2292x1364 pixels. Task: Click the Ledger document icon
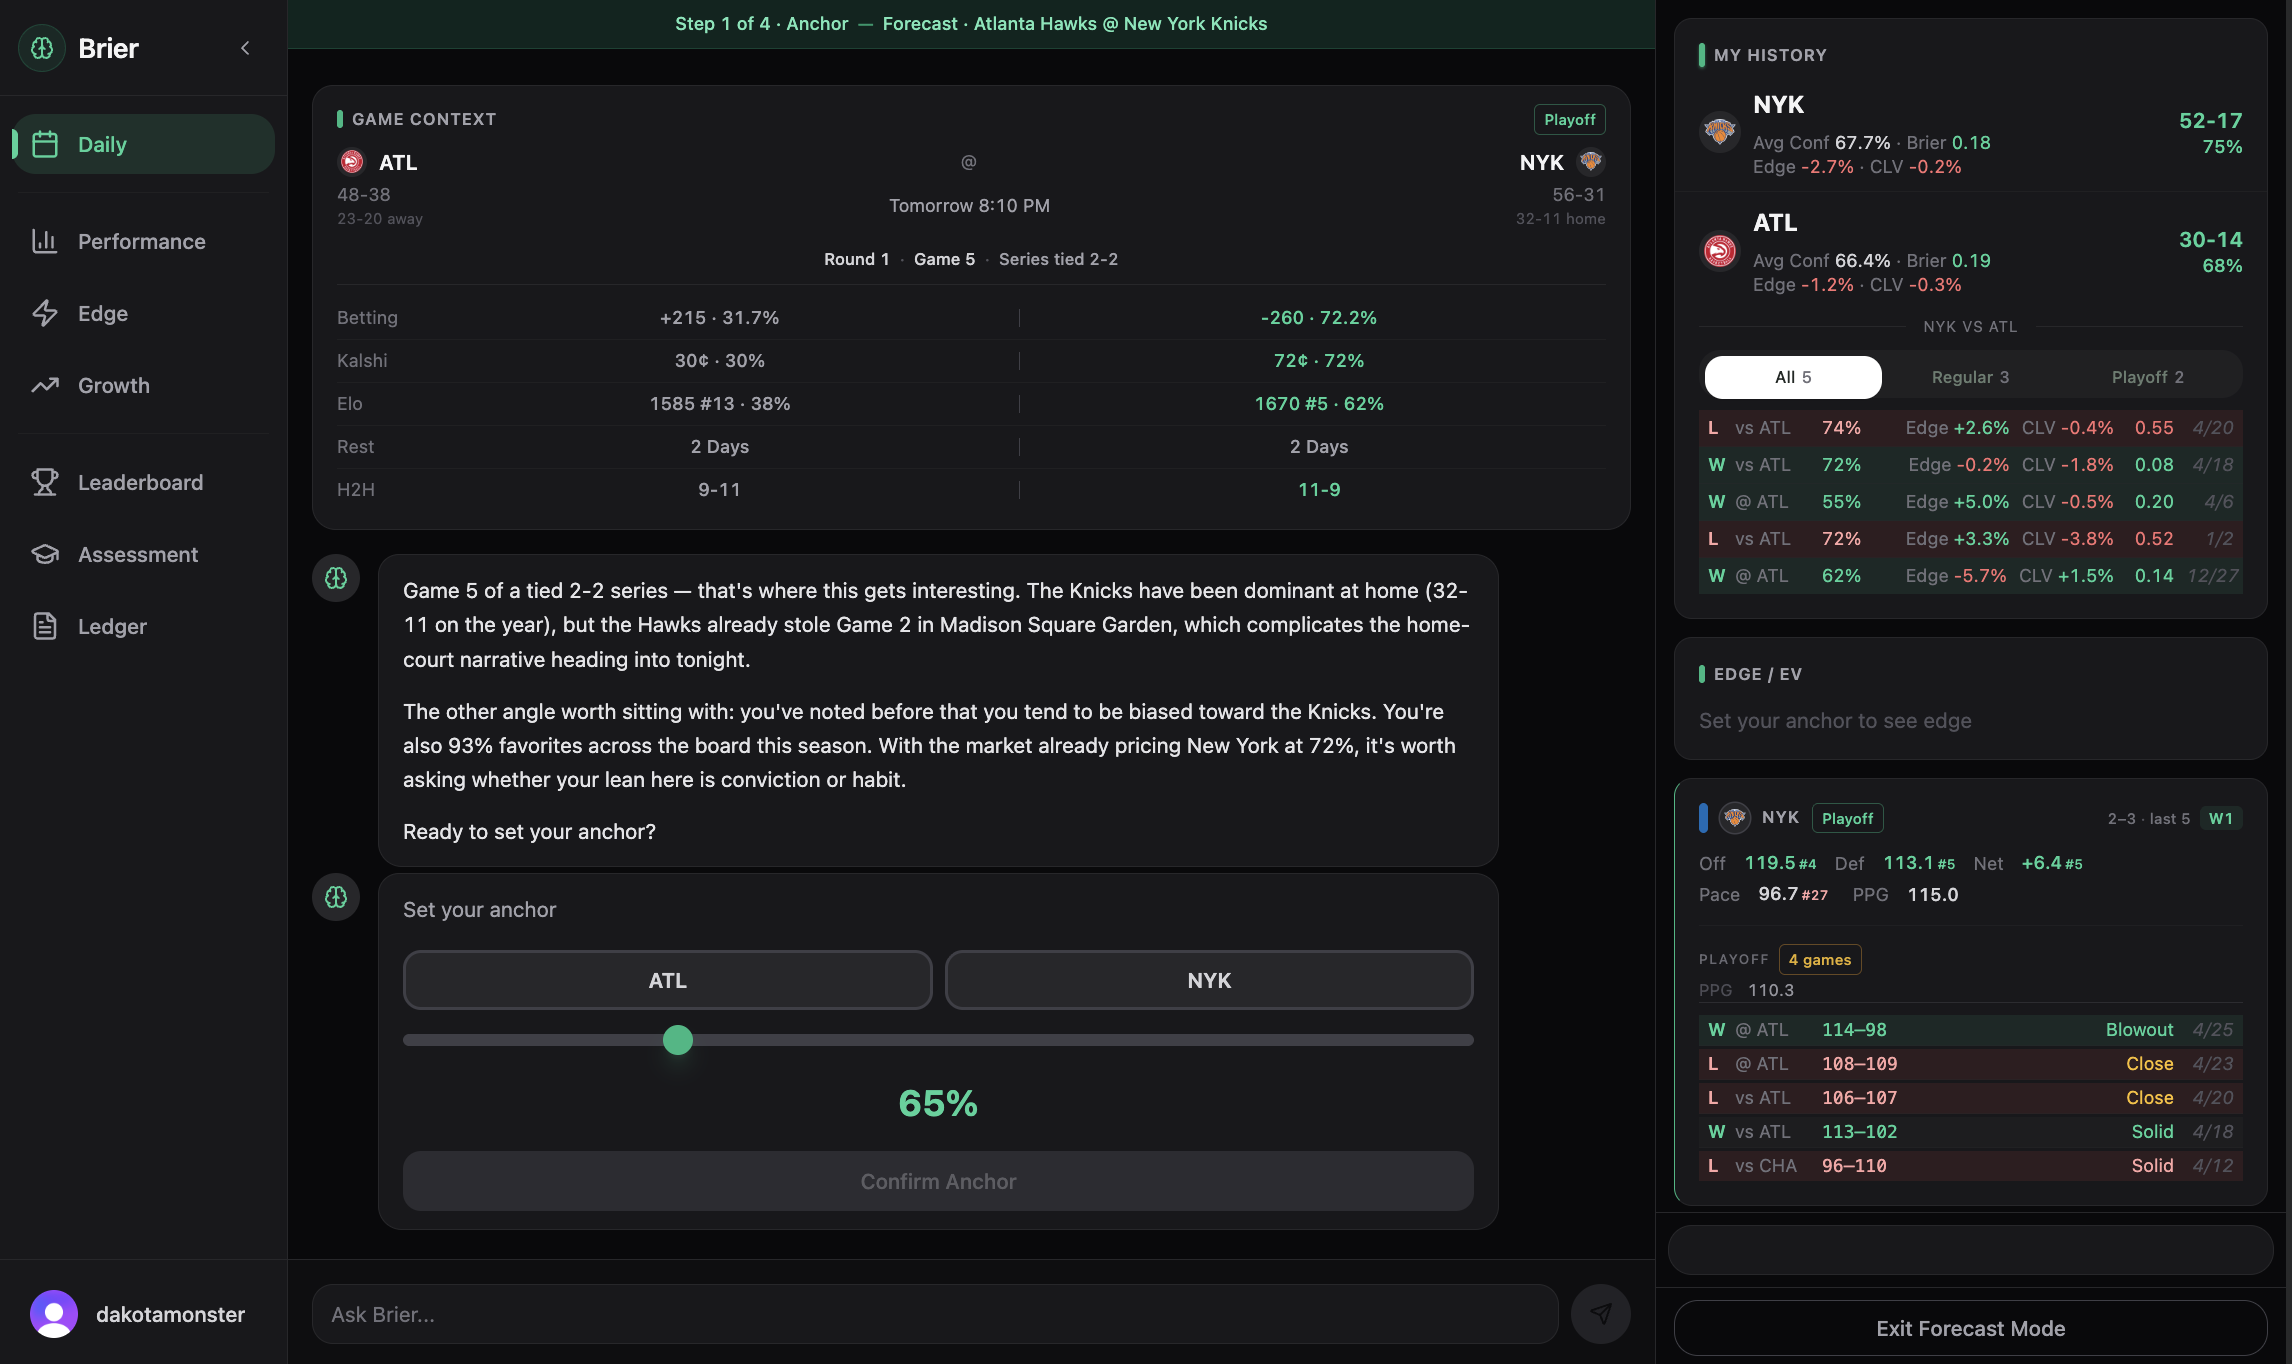point(45,626)
